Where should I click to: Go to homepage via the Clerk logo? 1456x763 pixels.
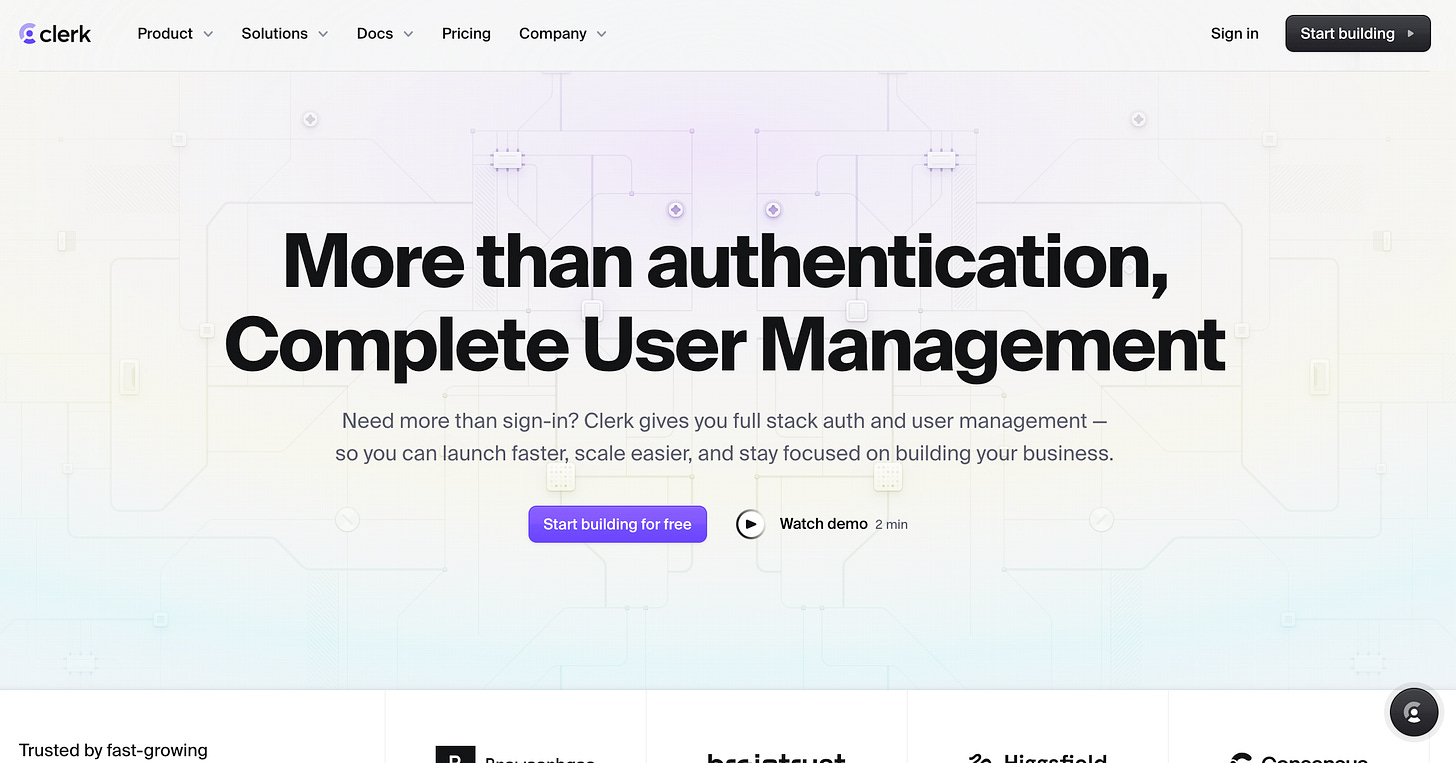55,34
